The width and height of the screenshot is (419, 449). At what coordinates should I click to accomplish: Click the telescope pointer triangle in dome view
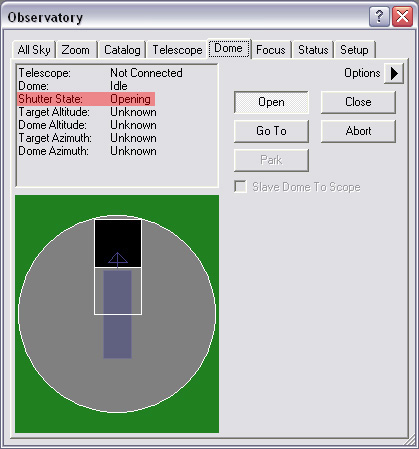tap(118, 259)
